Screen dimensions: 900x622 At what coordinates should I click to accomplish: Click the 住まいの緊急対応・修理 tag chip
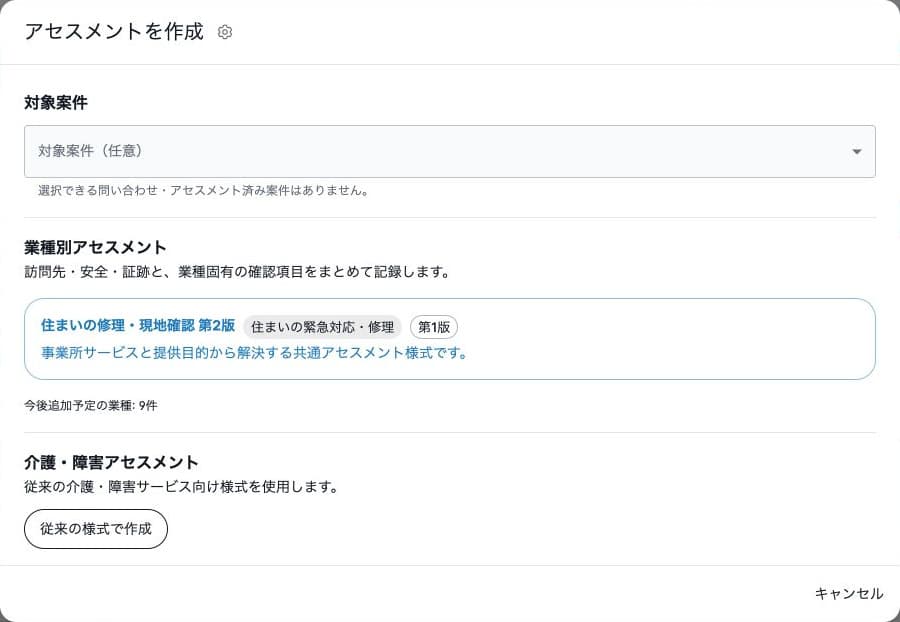322,327
